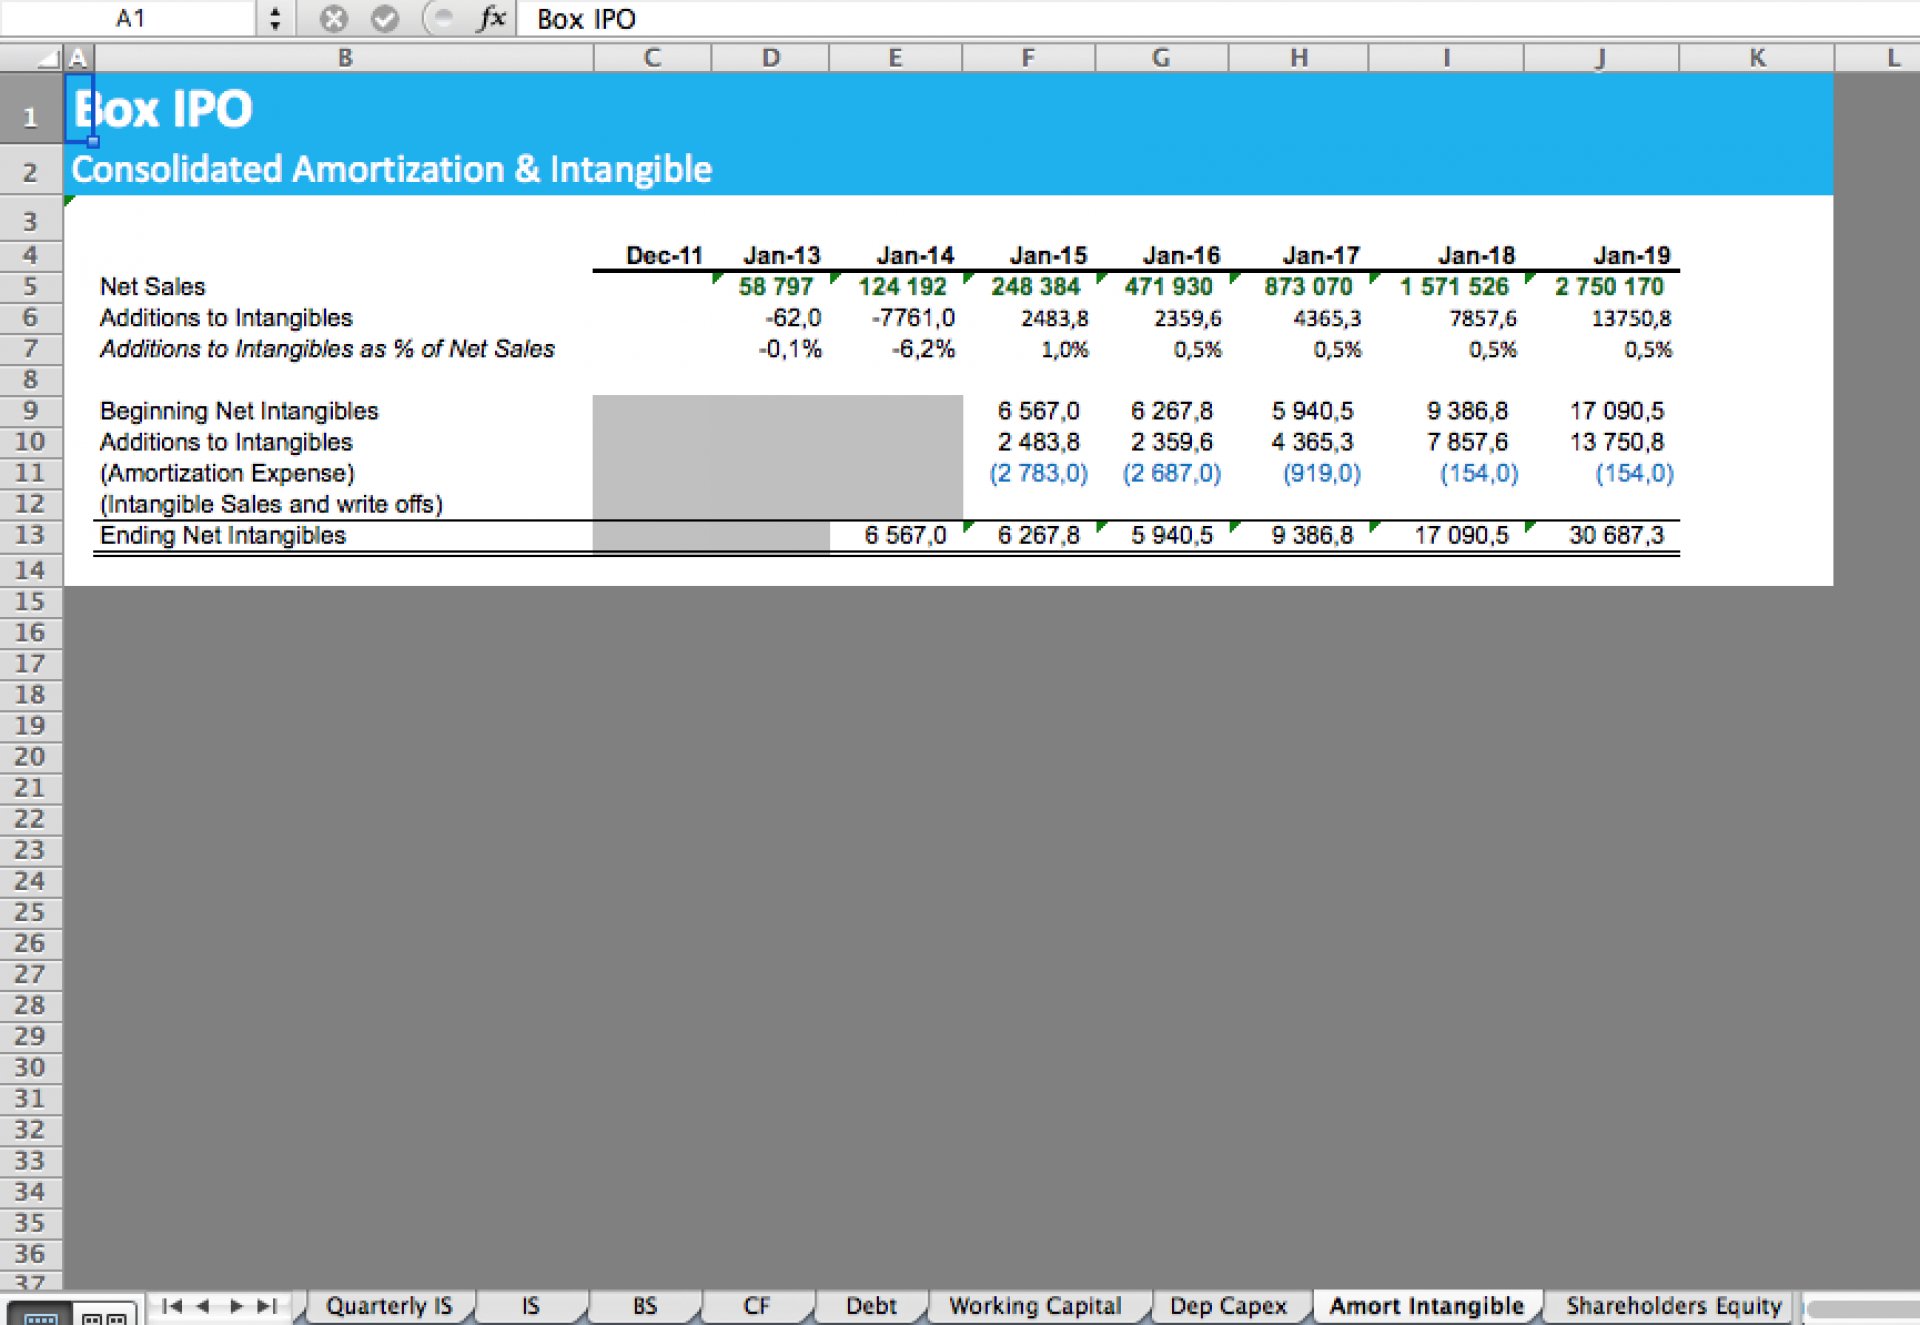Screen dimensions: 1920x1325
Task: Open the Shareholders Equity sheet tab
Action: click(x=1674, y=1306)
